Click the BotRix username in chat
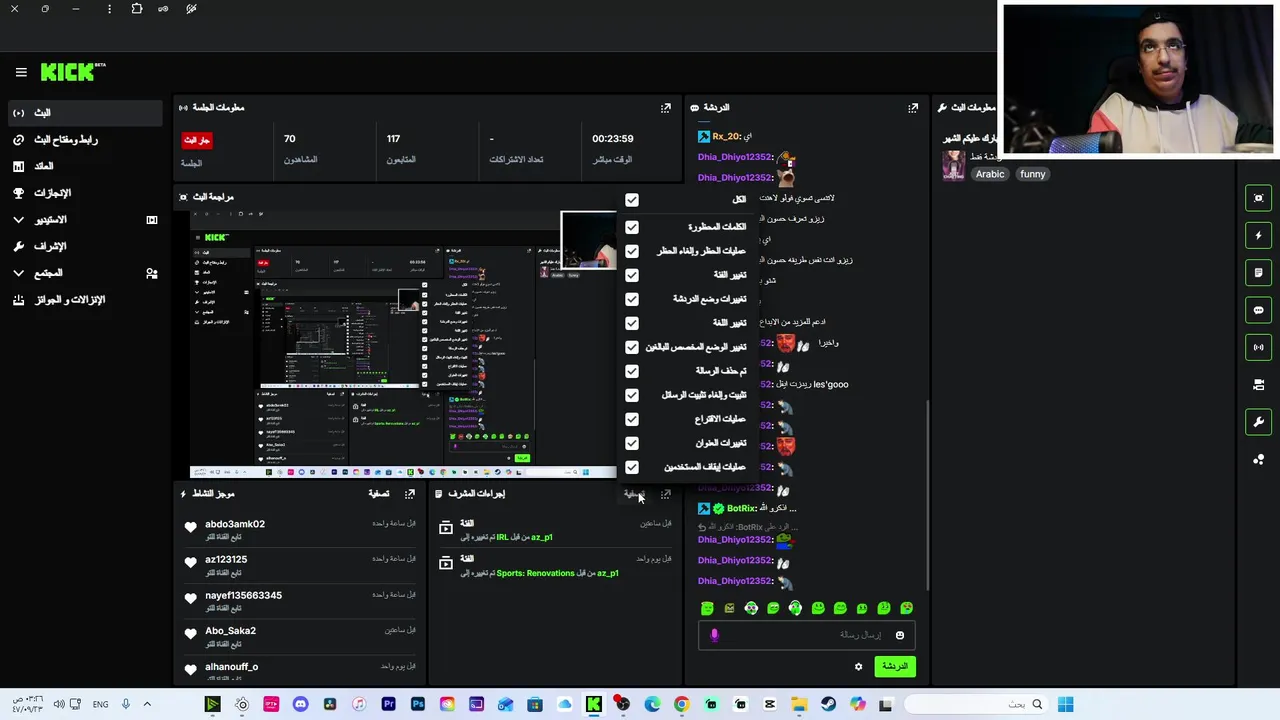This screenshot has width=1280, height=720. [741, 509]
